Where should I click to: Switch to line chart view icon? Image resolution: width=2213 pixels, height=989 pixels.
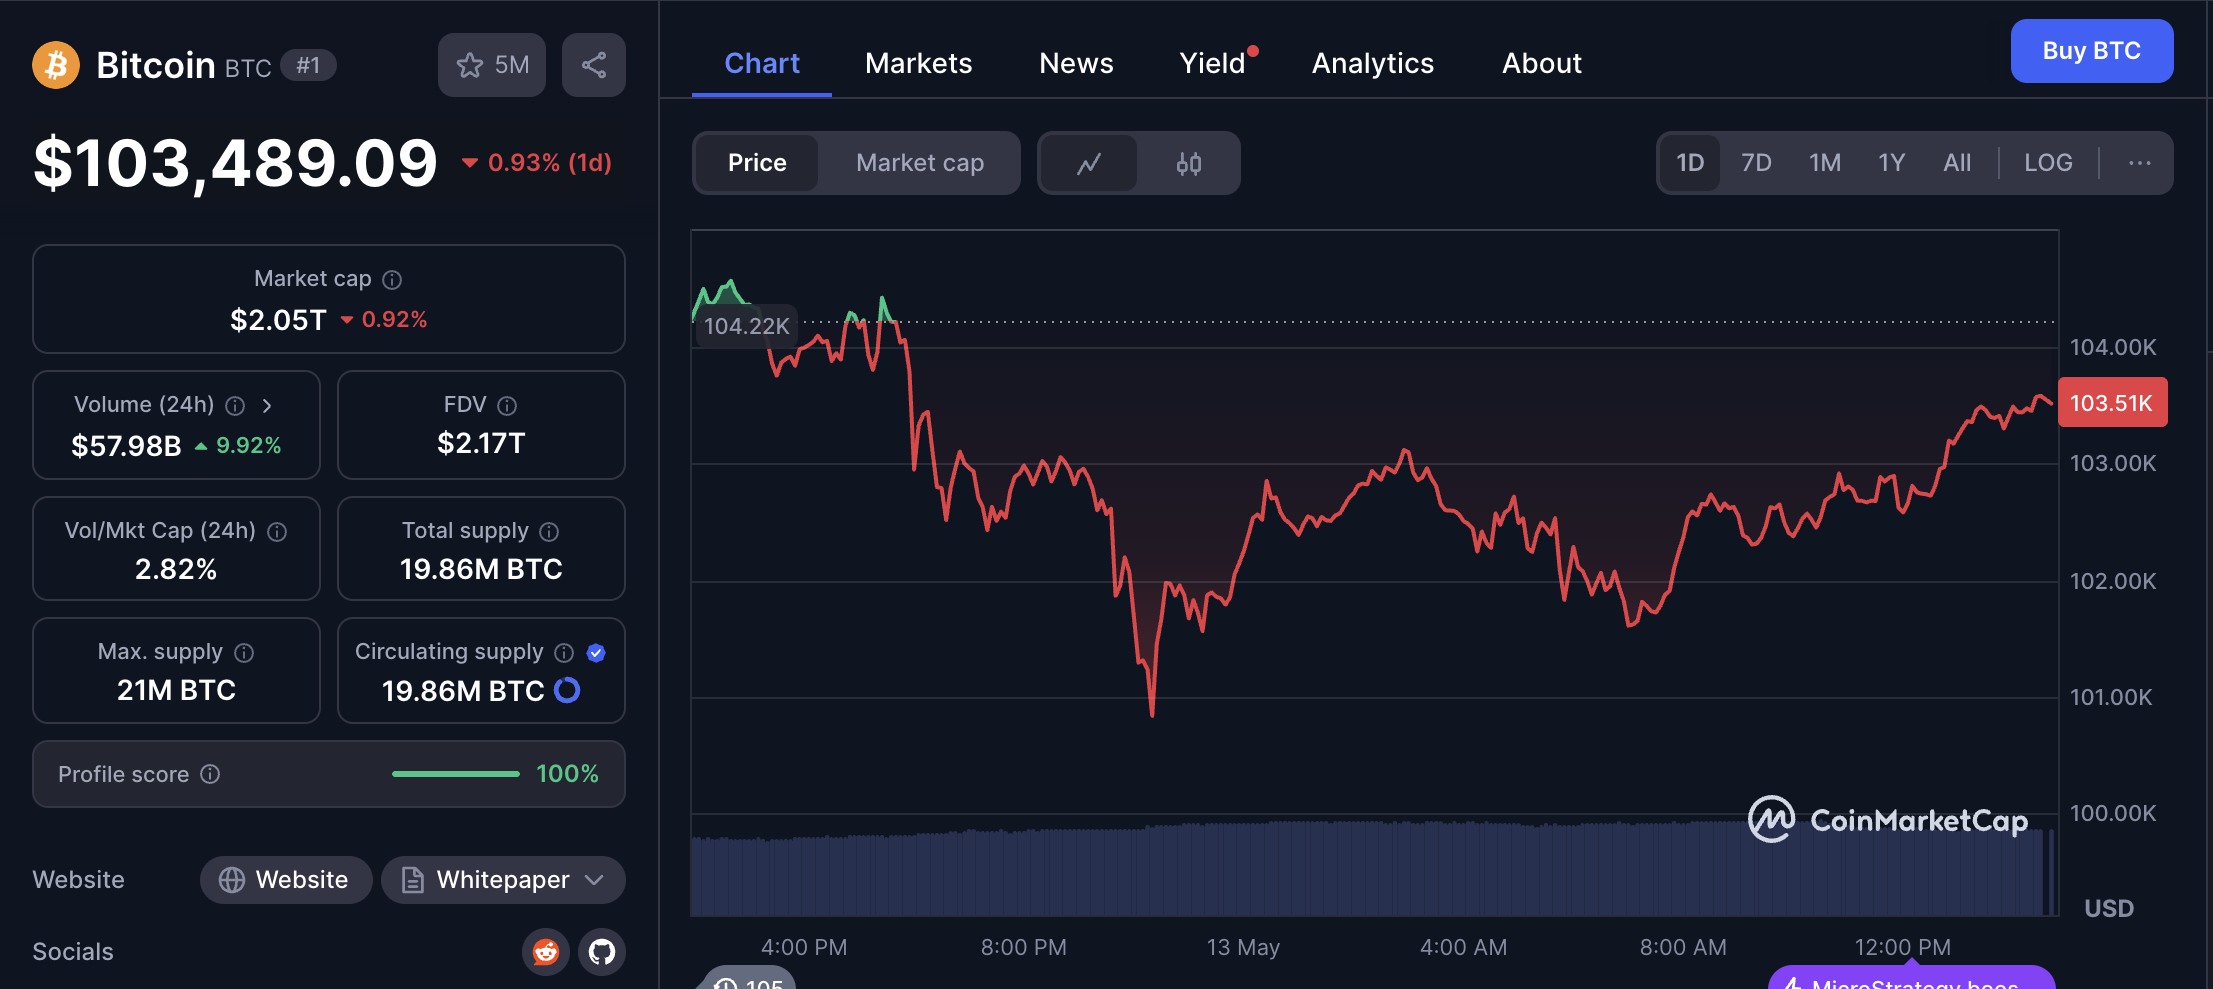click(x=1089, y=163)
